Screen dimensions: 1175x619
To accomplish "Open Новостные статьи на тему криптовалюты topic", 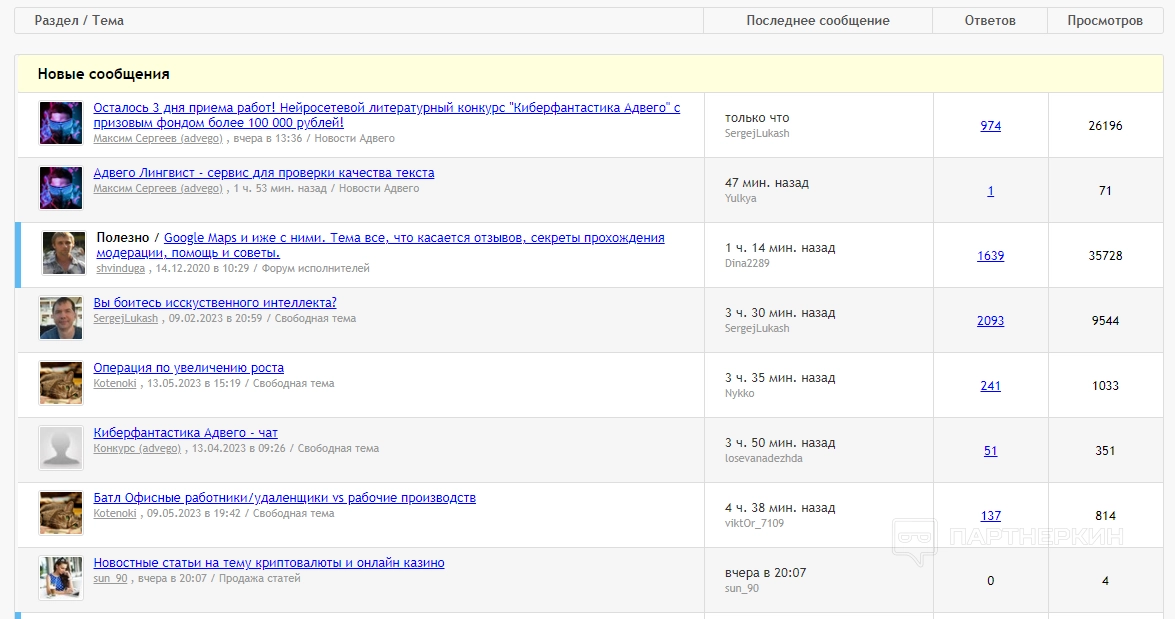I will click(268, 563).
